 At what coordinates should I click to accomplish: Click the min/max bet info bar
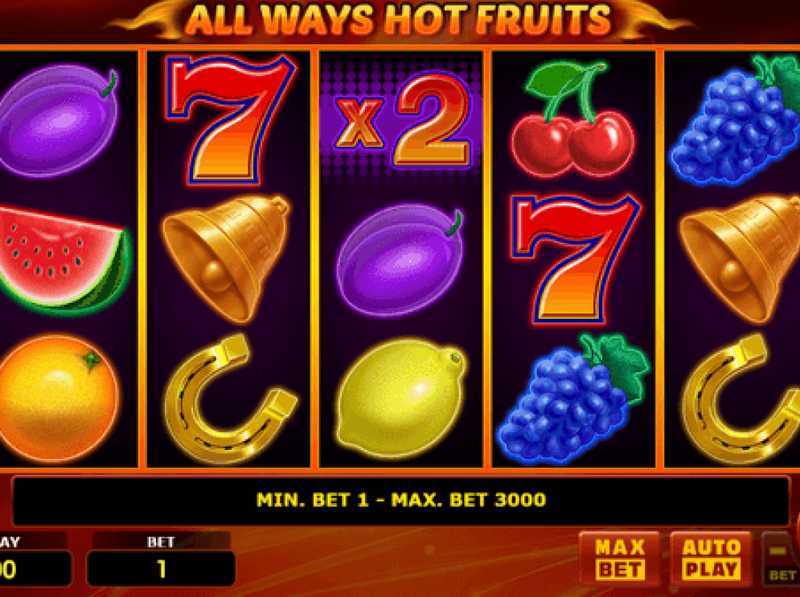click(x=401, y=500)
